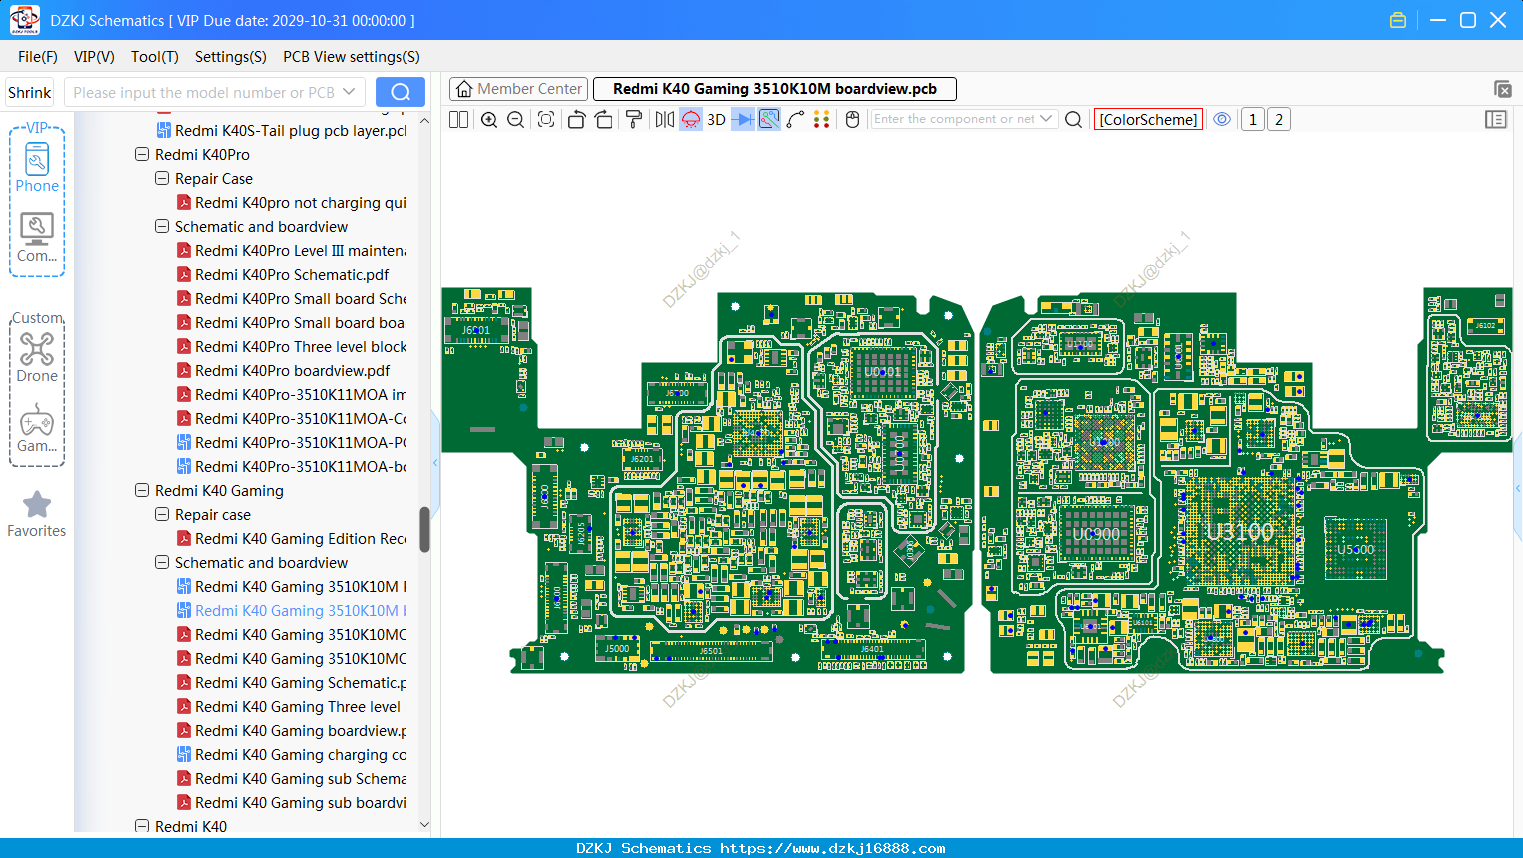Select the Computer category icon
The image size is (1523, 858).
point(37,237)
